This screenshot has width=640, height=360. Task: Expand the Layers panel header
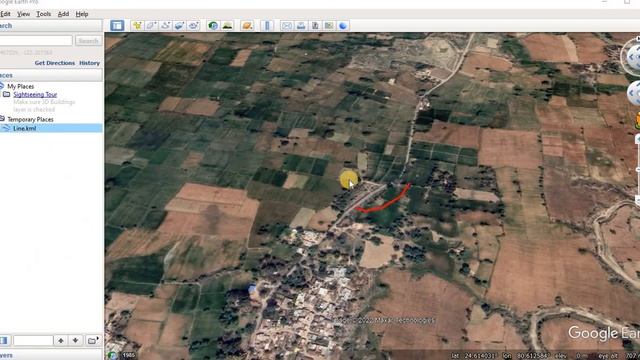51,355
